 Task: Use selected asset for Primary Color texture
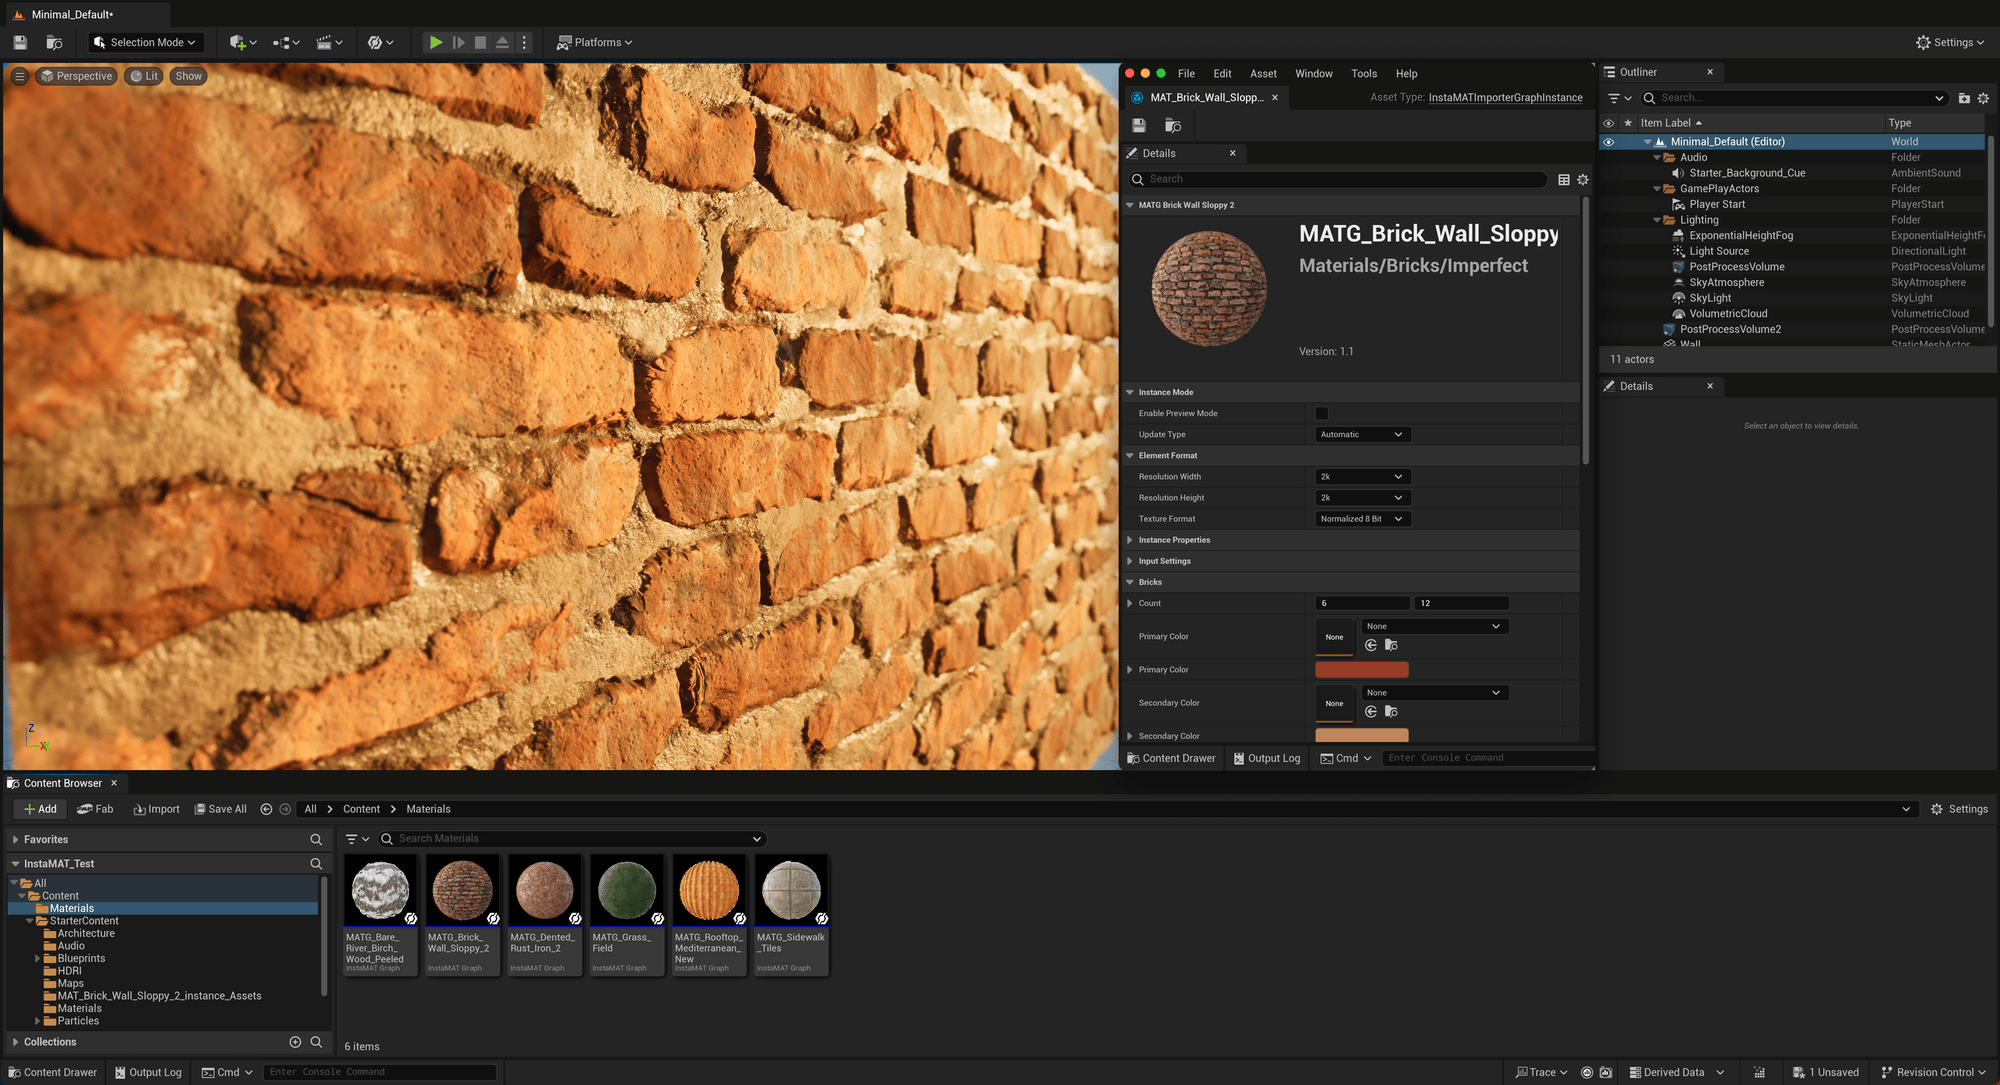click(x=1371, y=645)
